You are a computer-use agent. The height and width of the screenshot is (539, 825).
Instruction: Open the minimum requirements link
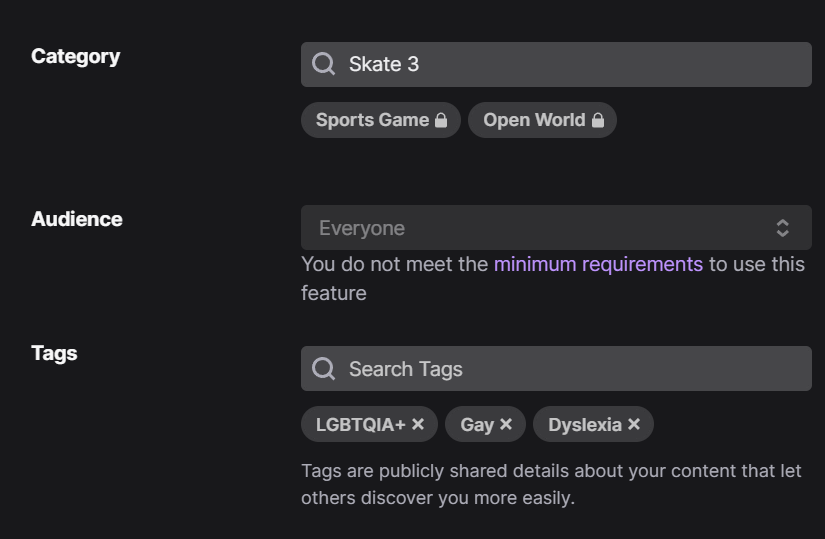598,264
